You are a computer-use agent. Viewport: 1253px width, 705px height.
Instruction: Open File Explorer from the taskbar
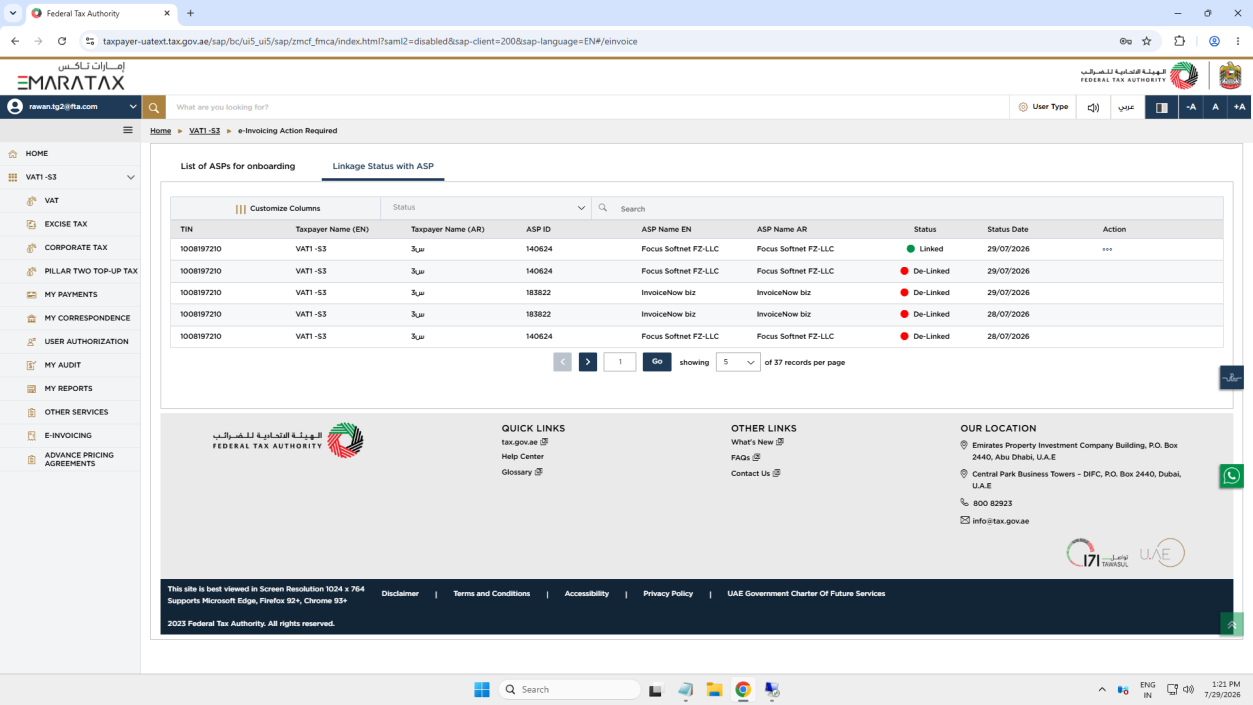point(714,690)
